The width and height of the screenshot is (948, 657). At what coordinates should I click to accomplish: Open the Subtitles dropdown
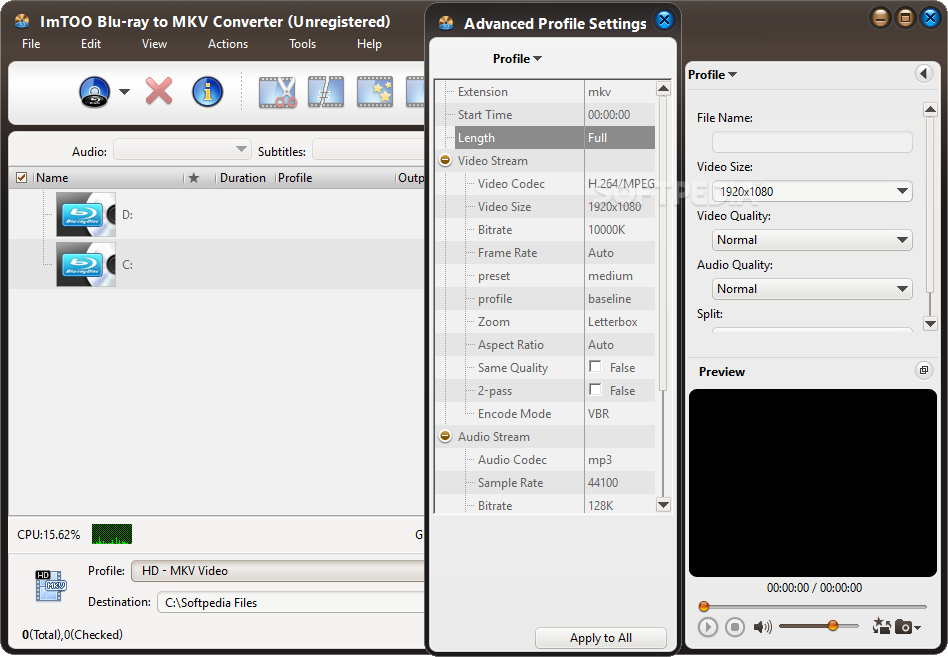coord(369,149)
